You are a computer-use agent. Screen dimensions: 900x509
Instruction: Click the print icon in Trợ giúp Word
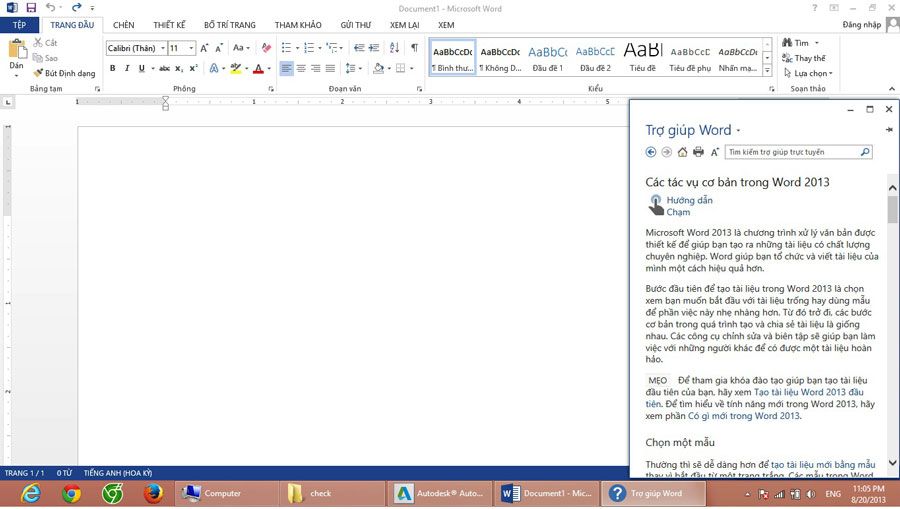click(x=698, y=152)
